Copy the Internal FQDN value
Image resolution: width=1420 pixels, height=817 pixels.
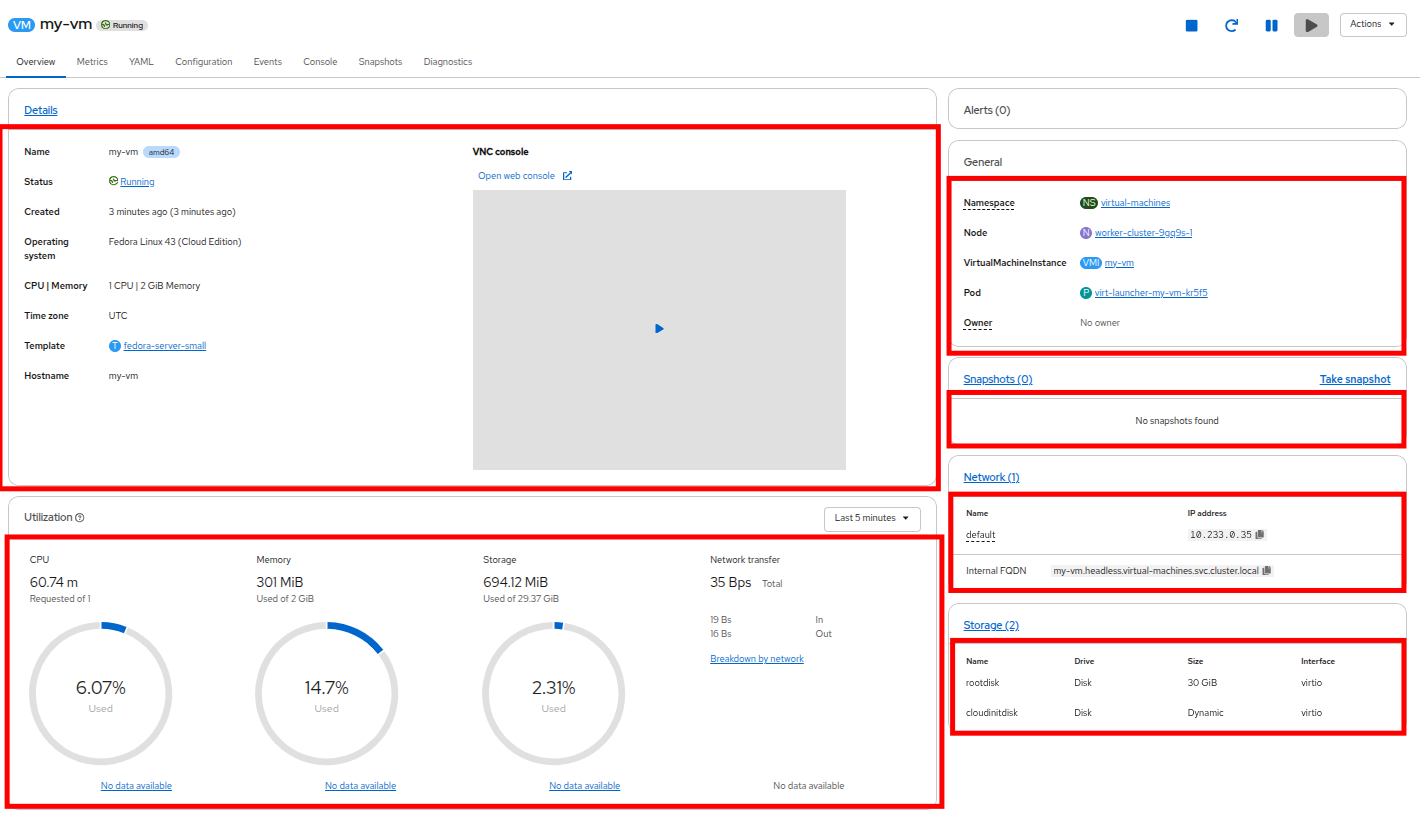[1267, 570]
